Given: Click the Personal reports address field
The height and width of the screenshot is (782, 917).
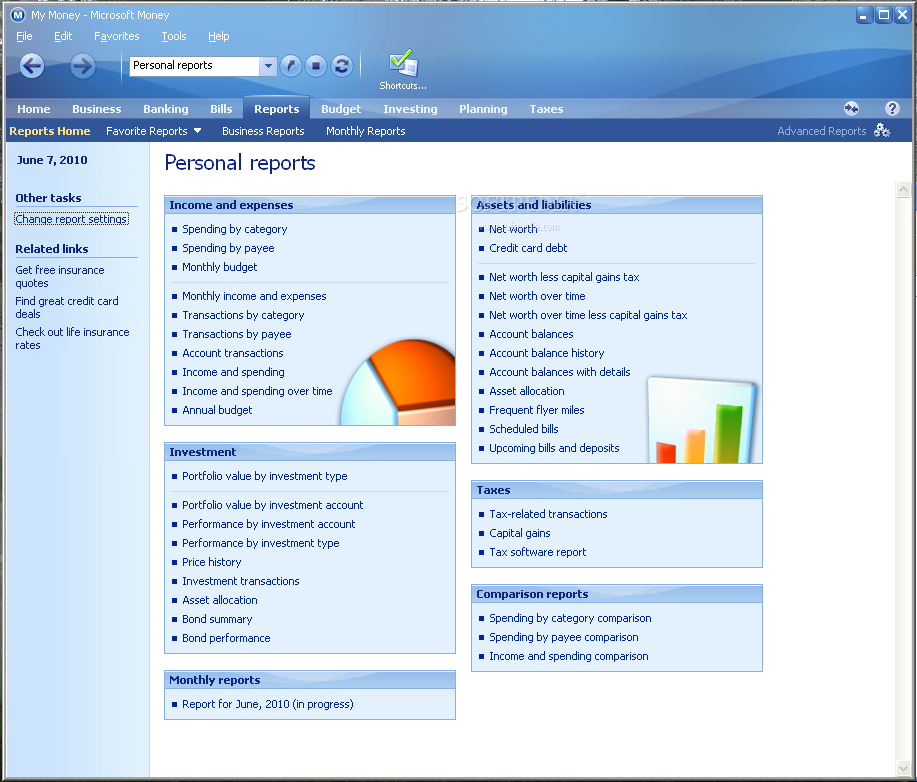Looking at the screenshot, I should 194,66.
